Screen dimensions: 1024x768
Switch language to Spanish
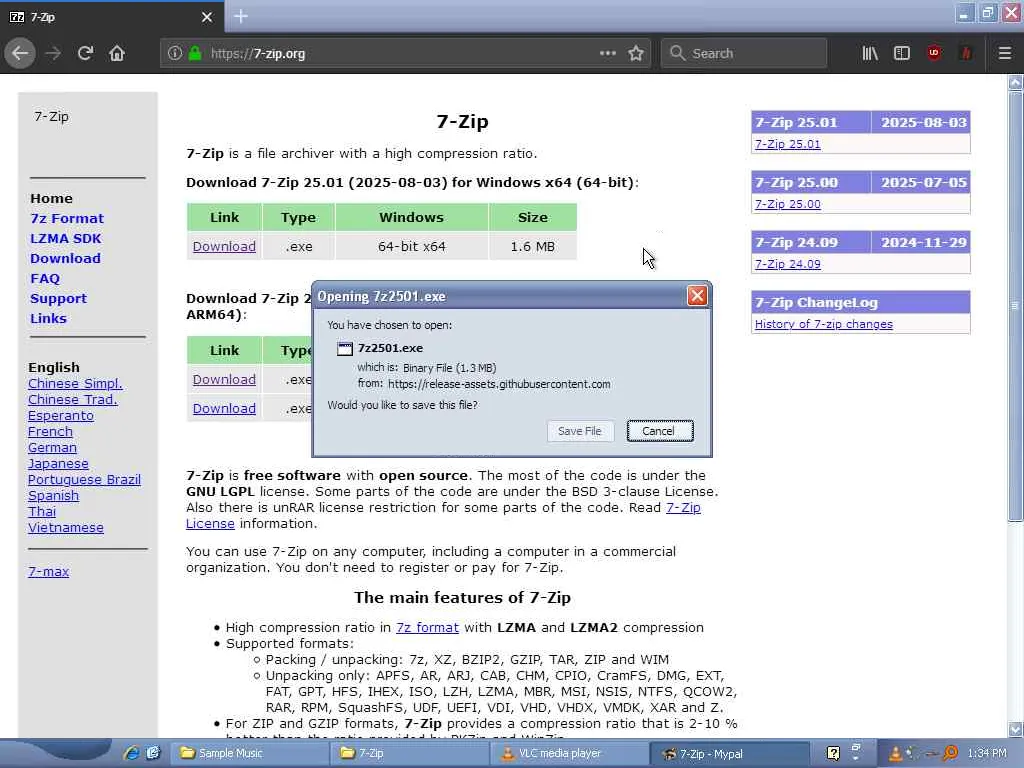coord(54,496)
